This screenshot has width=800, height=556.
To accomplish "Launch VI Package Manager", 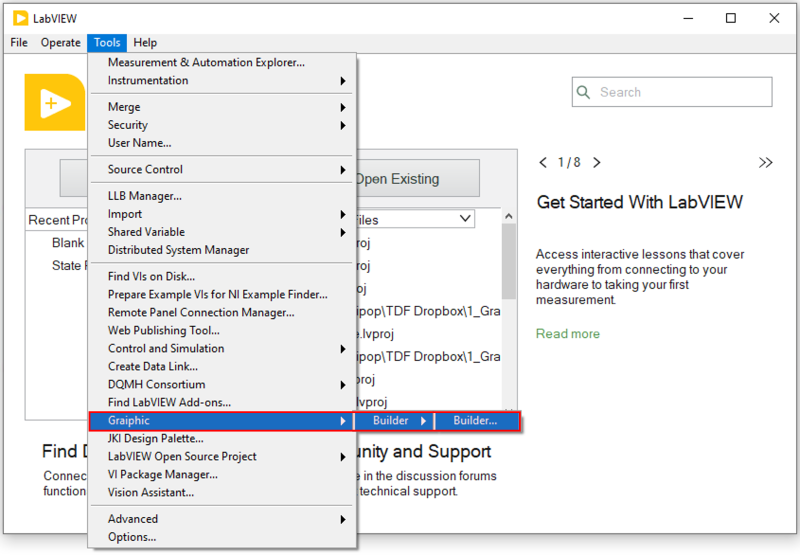I will tap(221, 474).
